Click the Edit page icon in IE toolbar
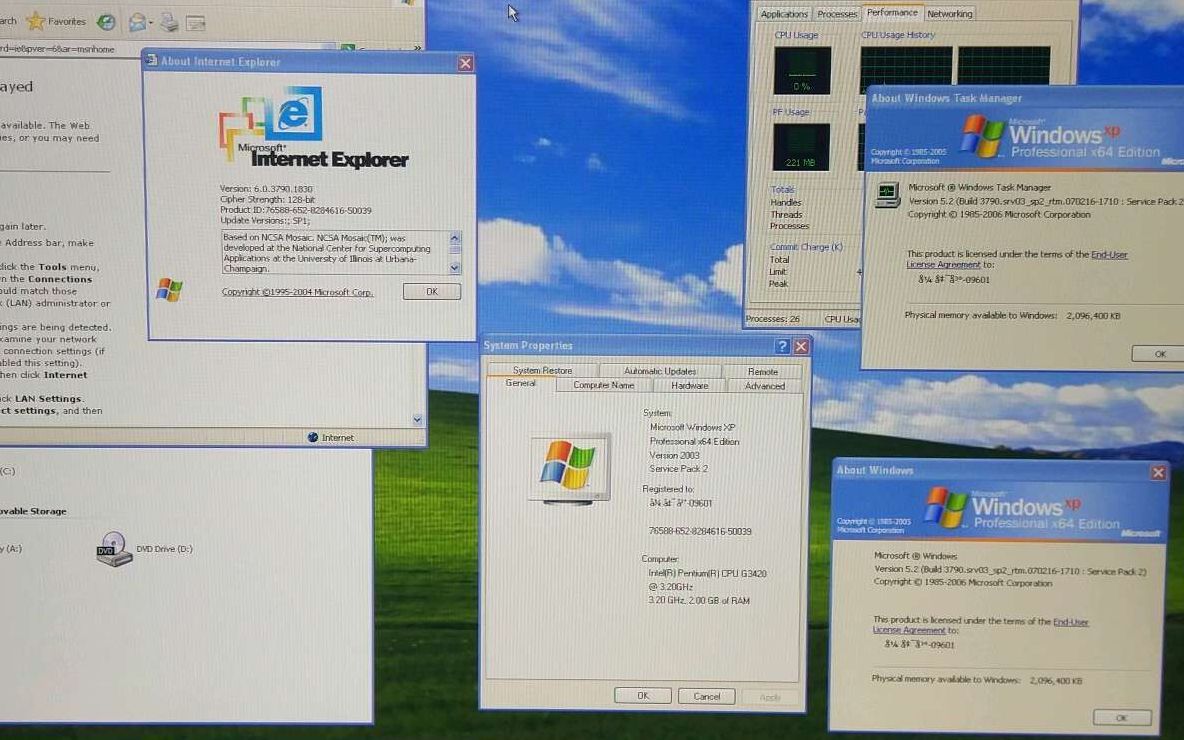 (x=196, y=23)
